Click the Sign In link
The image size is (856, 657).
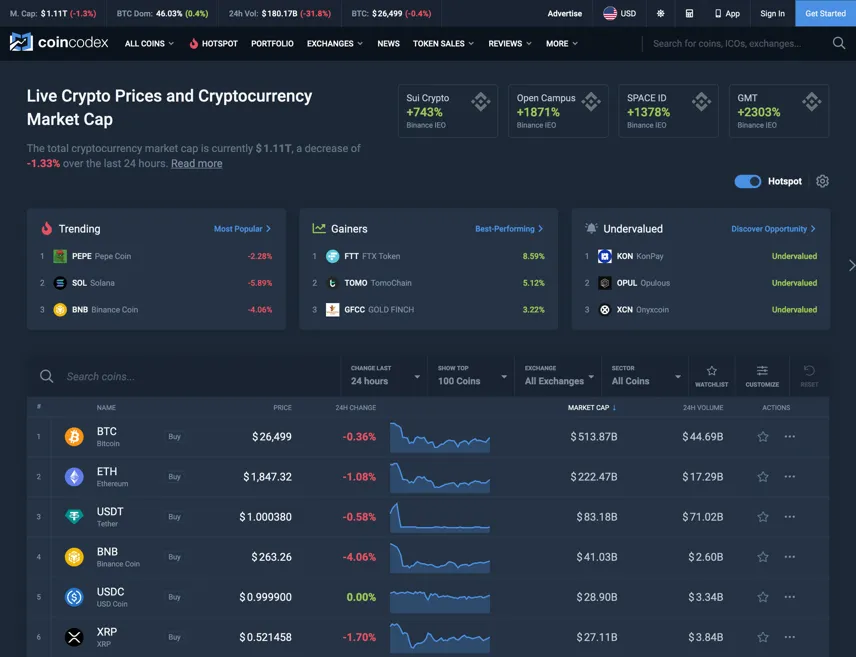[772, 14]
